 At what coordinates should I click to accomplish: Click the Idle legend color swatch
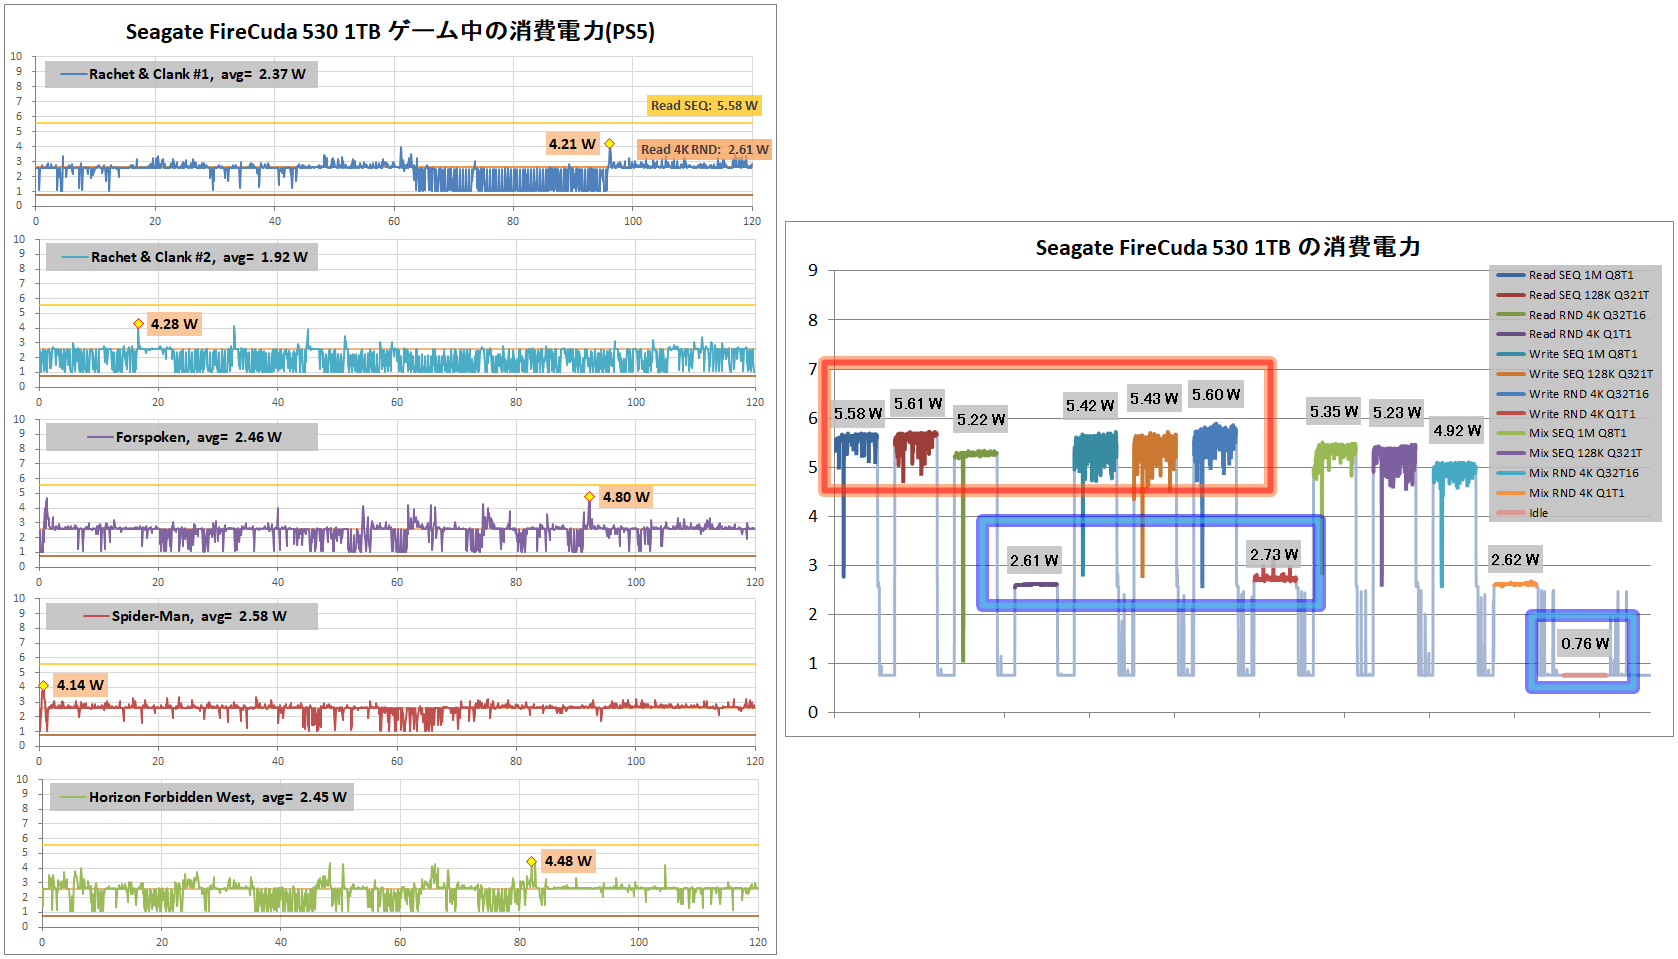pos(1510,513)
